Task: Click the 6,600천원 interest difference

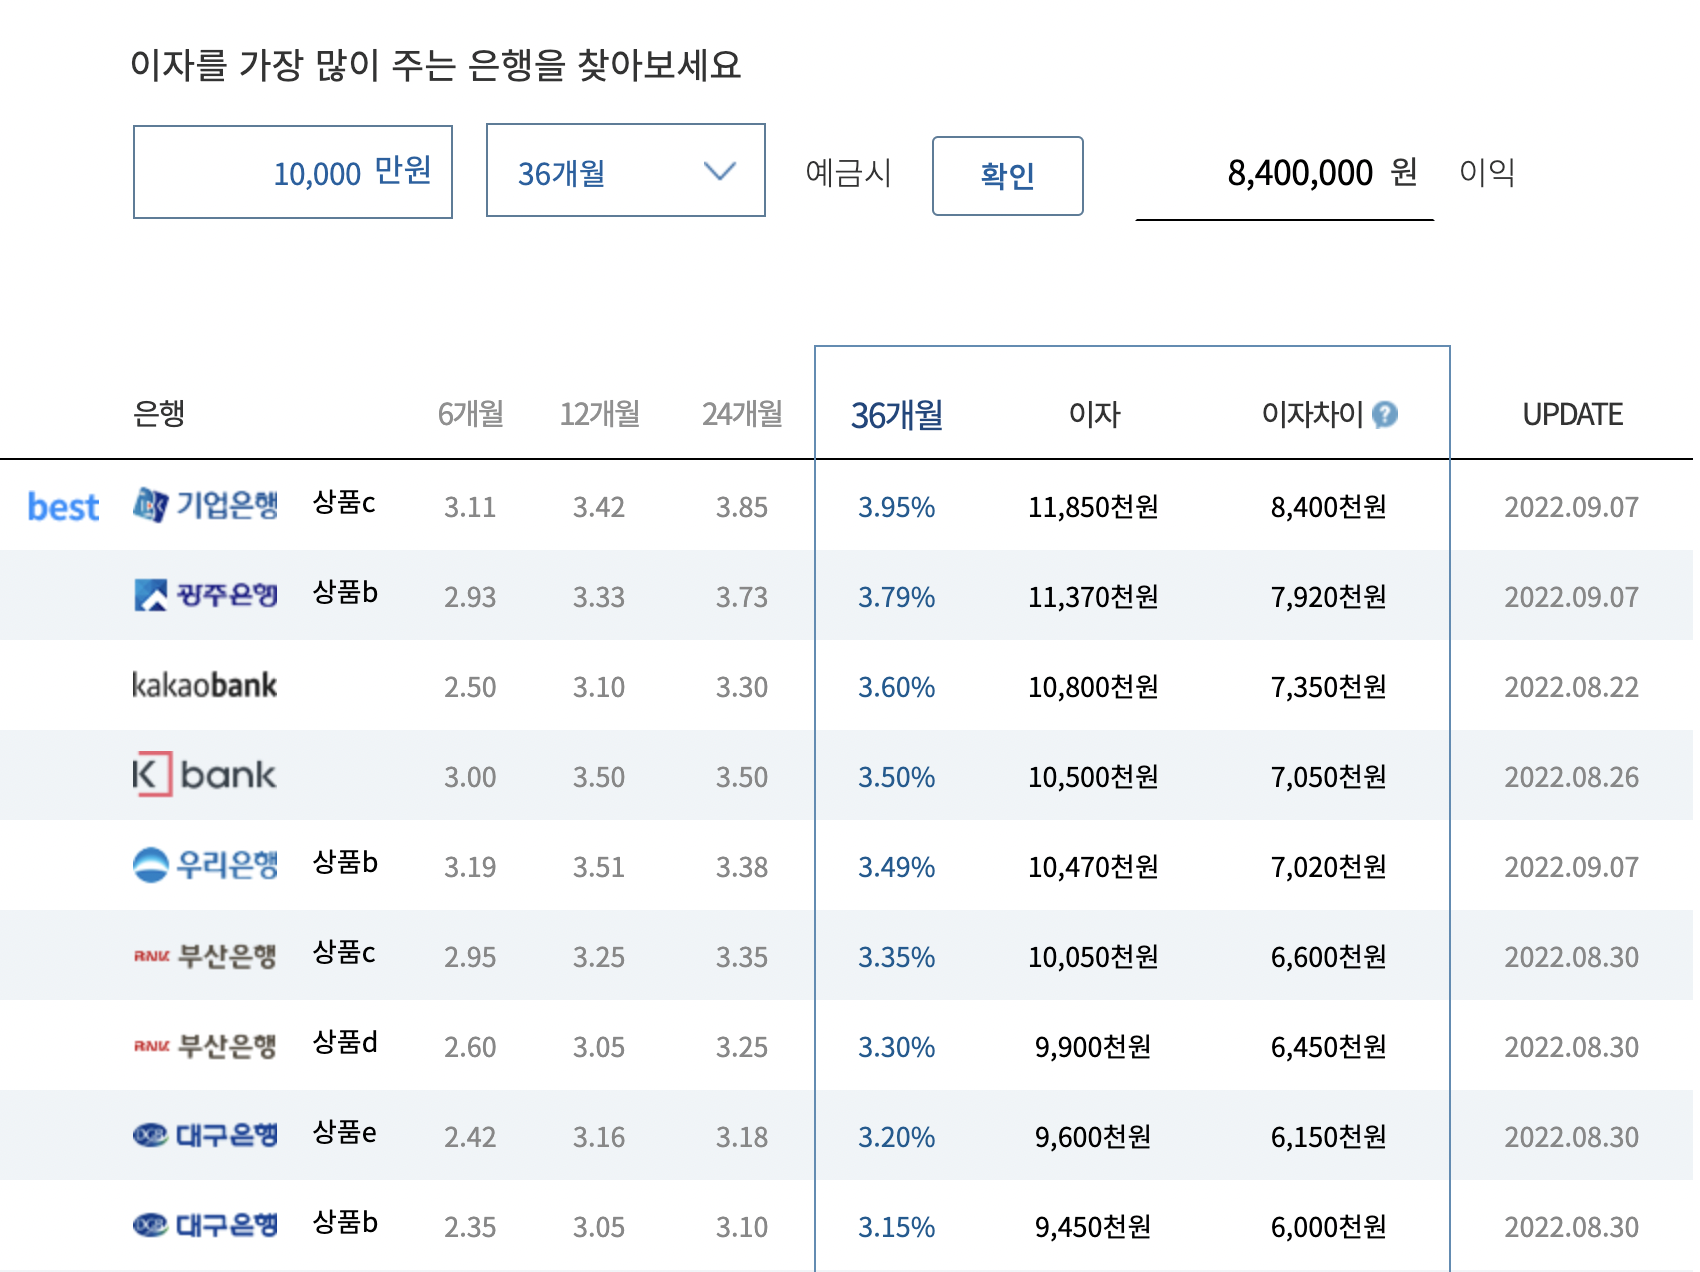Action: click(x=1329, y=957)
